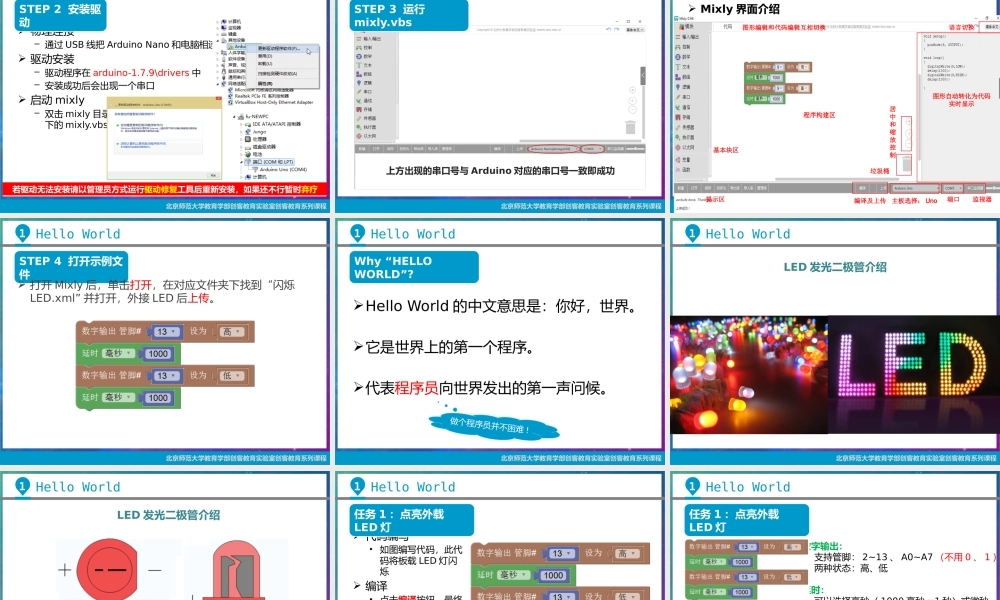Click the zoom-in icon on the Mixly canvas
Viewport: 1000px width, 600px height.
tap(908, 131)
